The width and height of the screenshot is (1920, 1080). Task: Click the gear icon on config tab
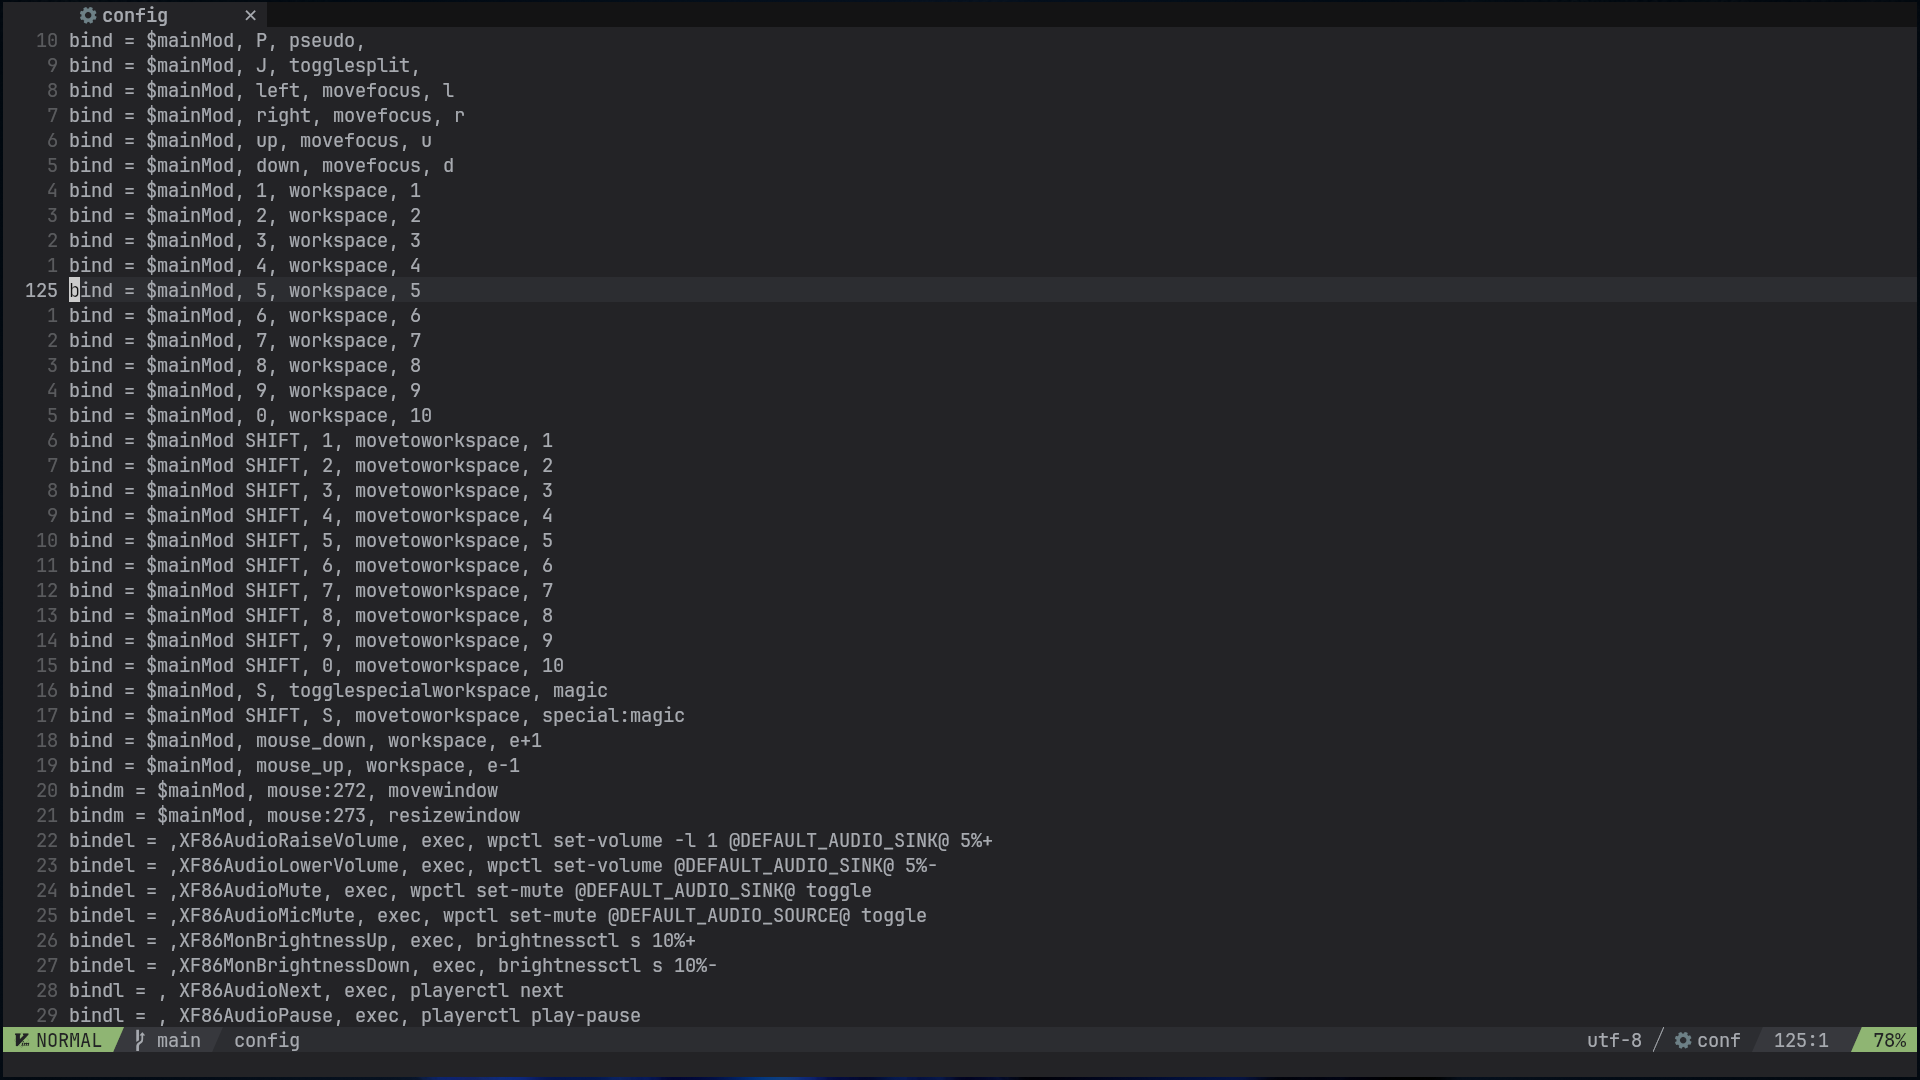(88, 15)
